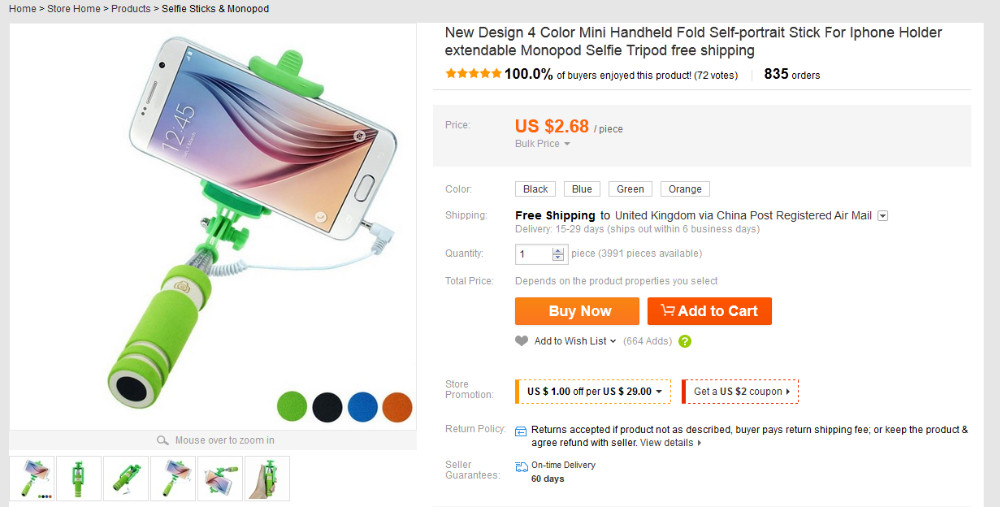Select the Black color option
This screenshot has width=1000, height=507.
click(x=536, y=189)
